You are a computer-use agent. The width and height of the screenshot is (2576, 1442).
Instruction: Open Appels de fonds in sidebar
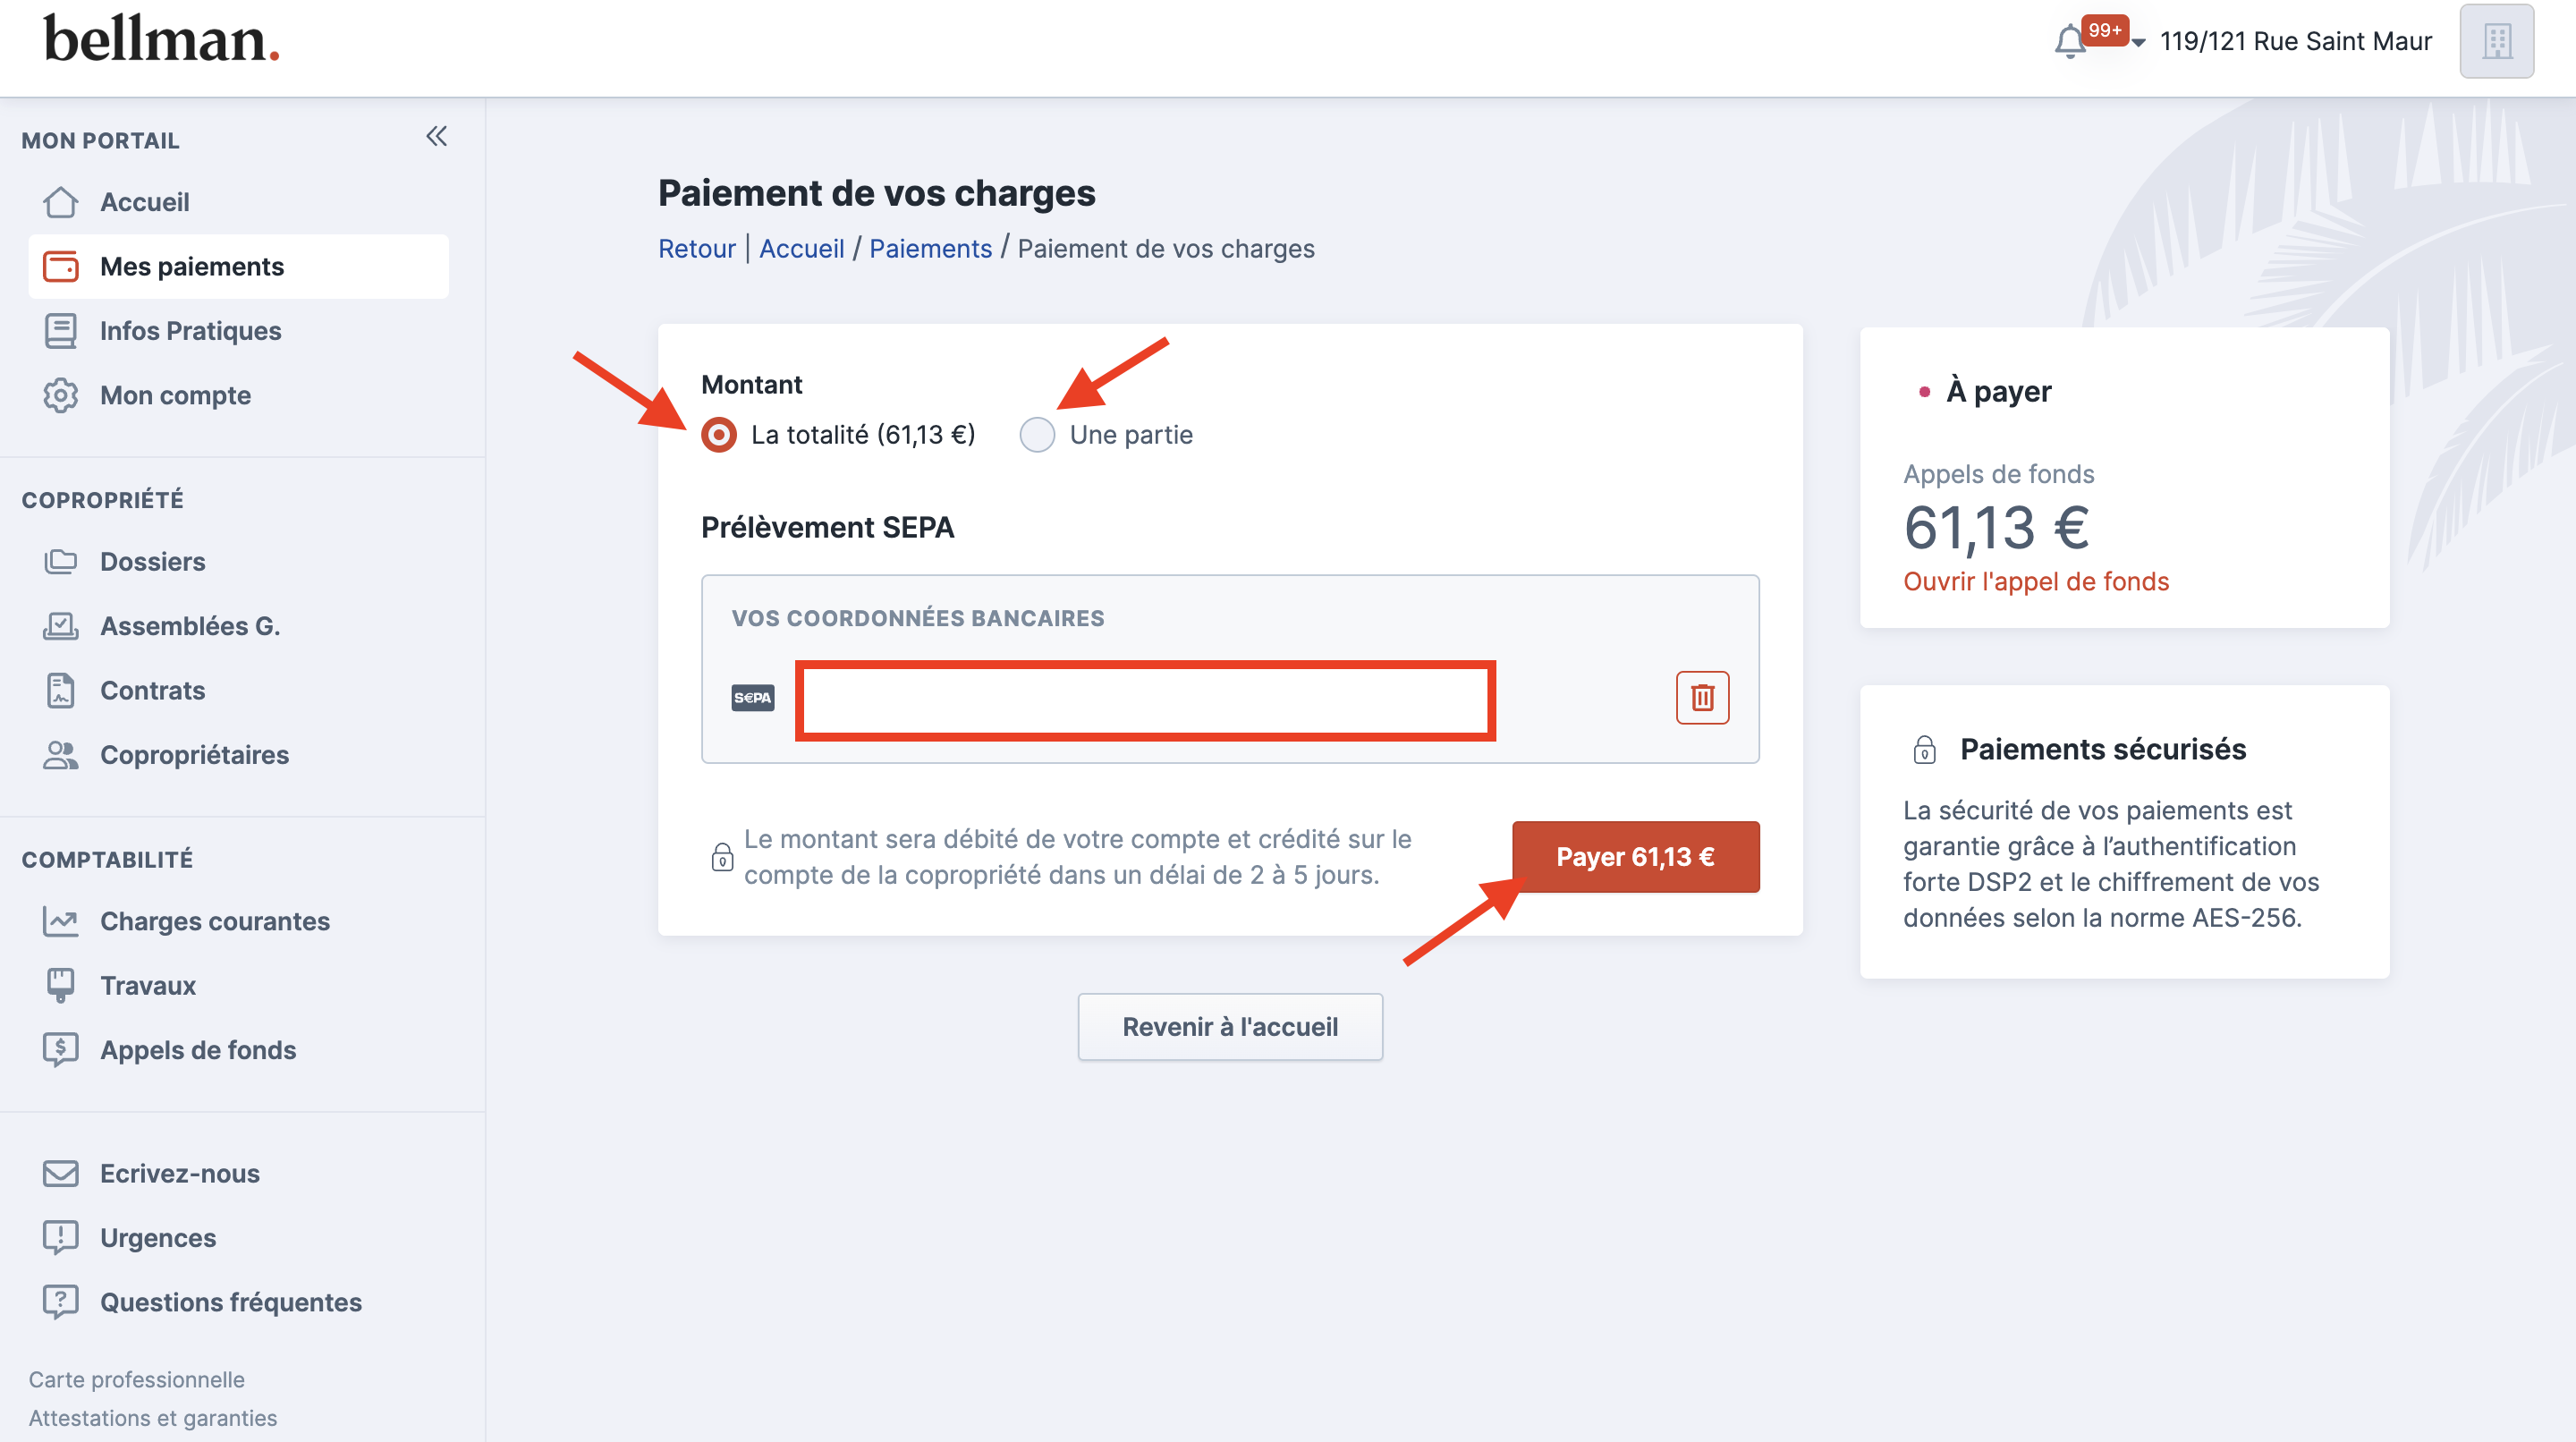click(198, 1050)
